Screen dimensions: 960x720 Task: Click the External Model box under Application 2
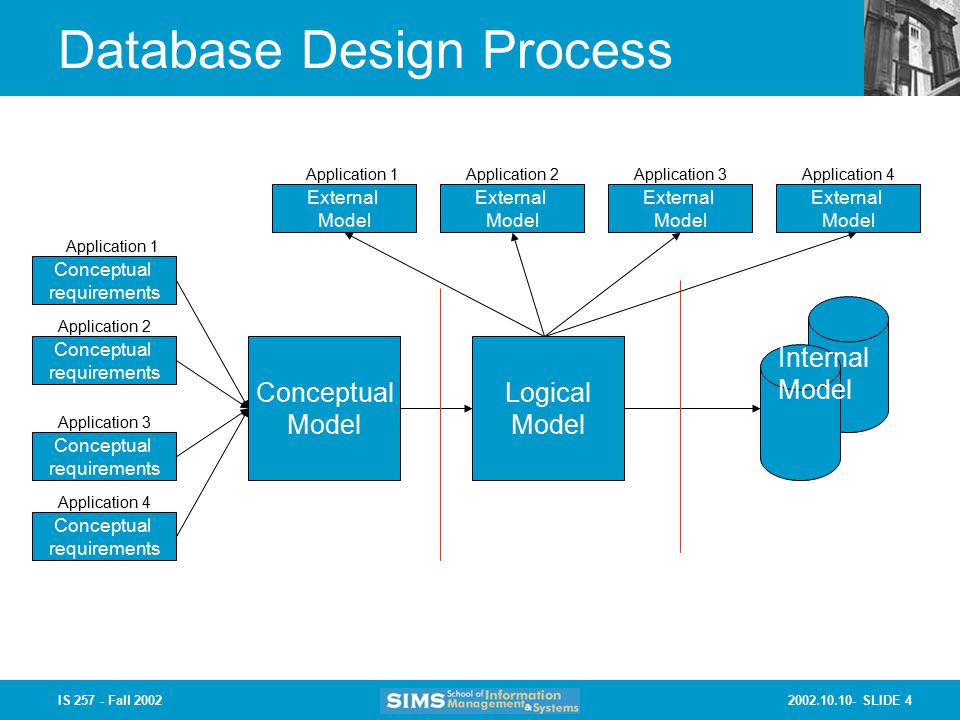tap(512, 209)
